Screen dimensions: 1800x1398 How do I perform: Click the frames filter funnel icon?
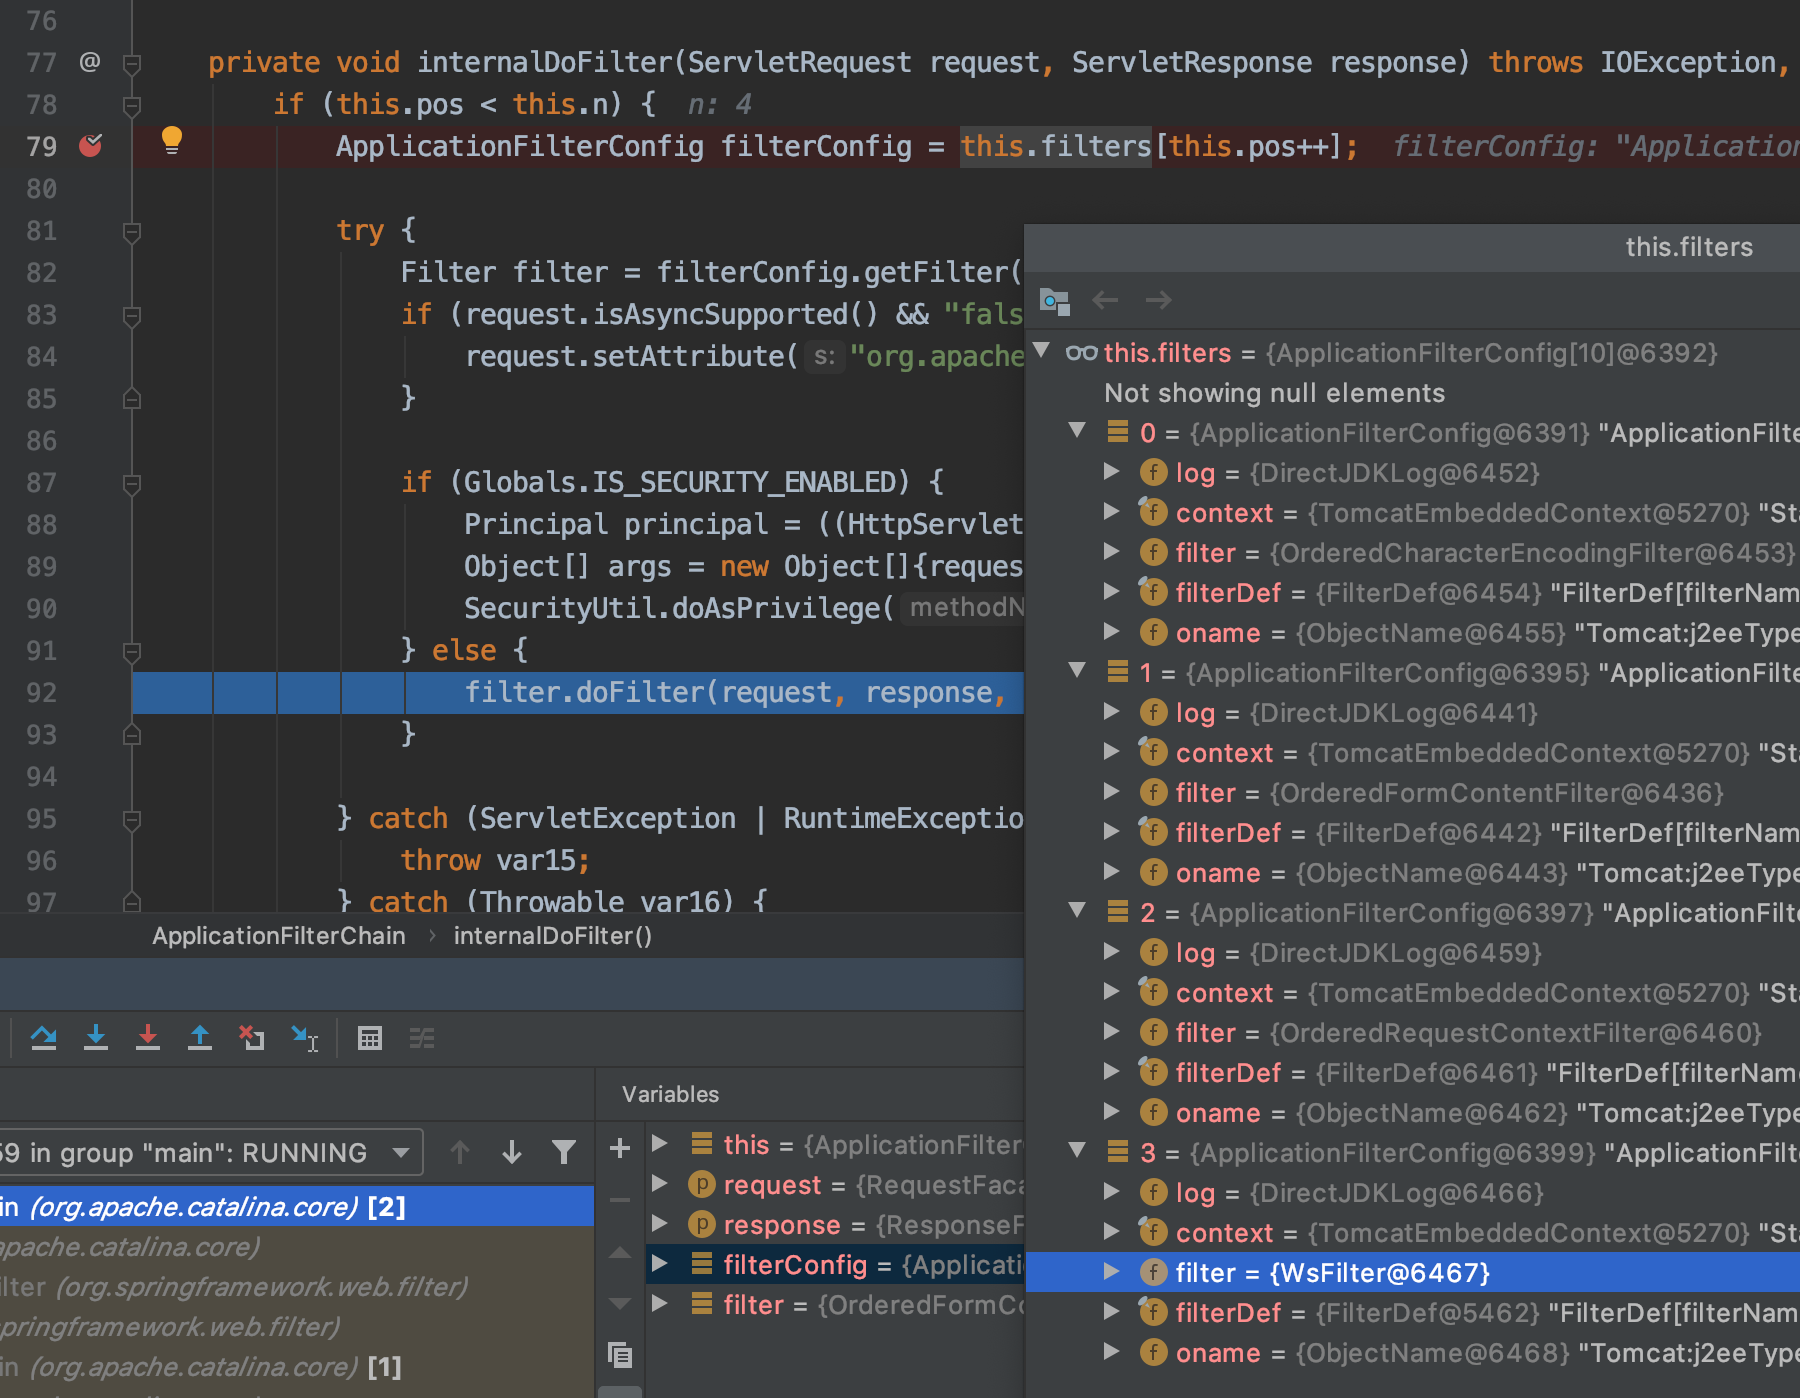tap(564, 1152)
